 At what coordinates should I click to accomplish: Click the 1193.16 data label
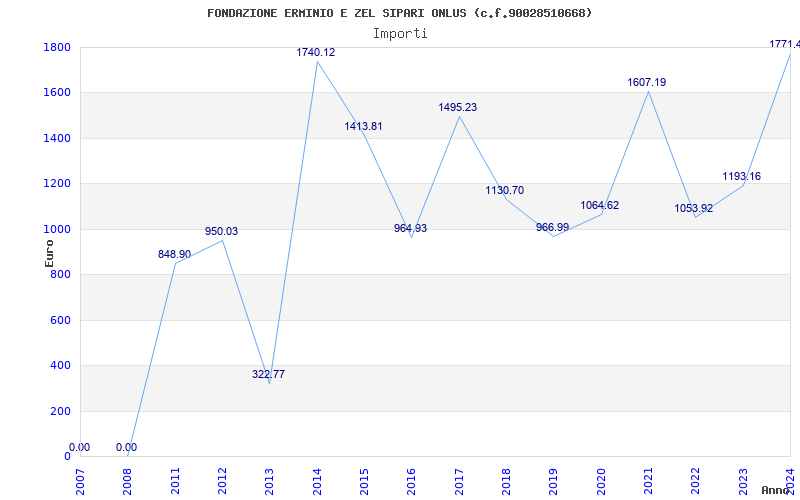click(x=741, y=176)
